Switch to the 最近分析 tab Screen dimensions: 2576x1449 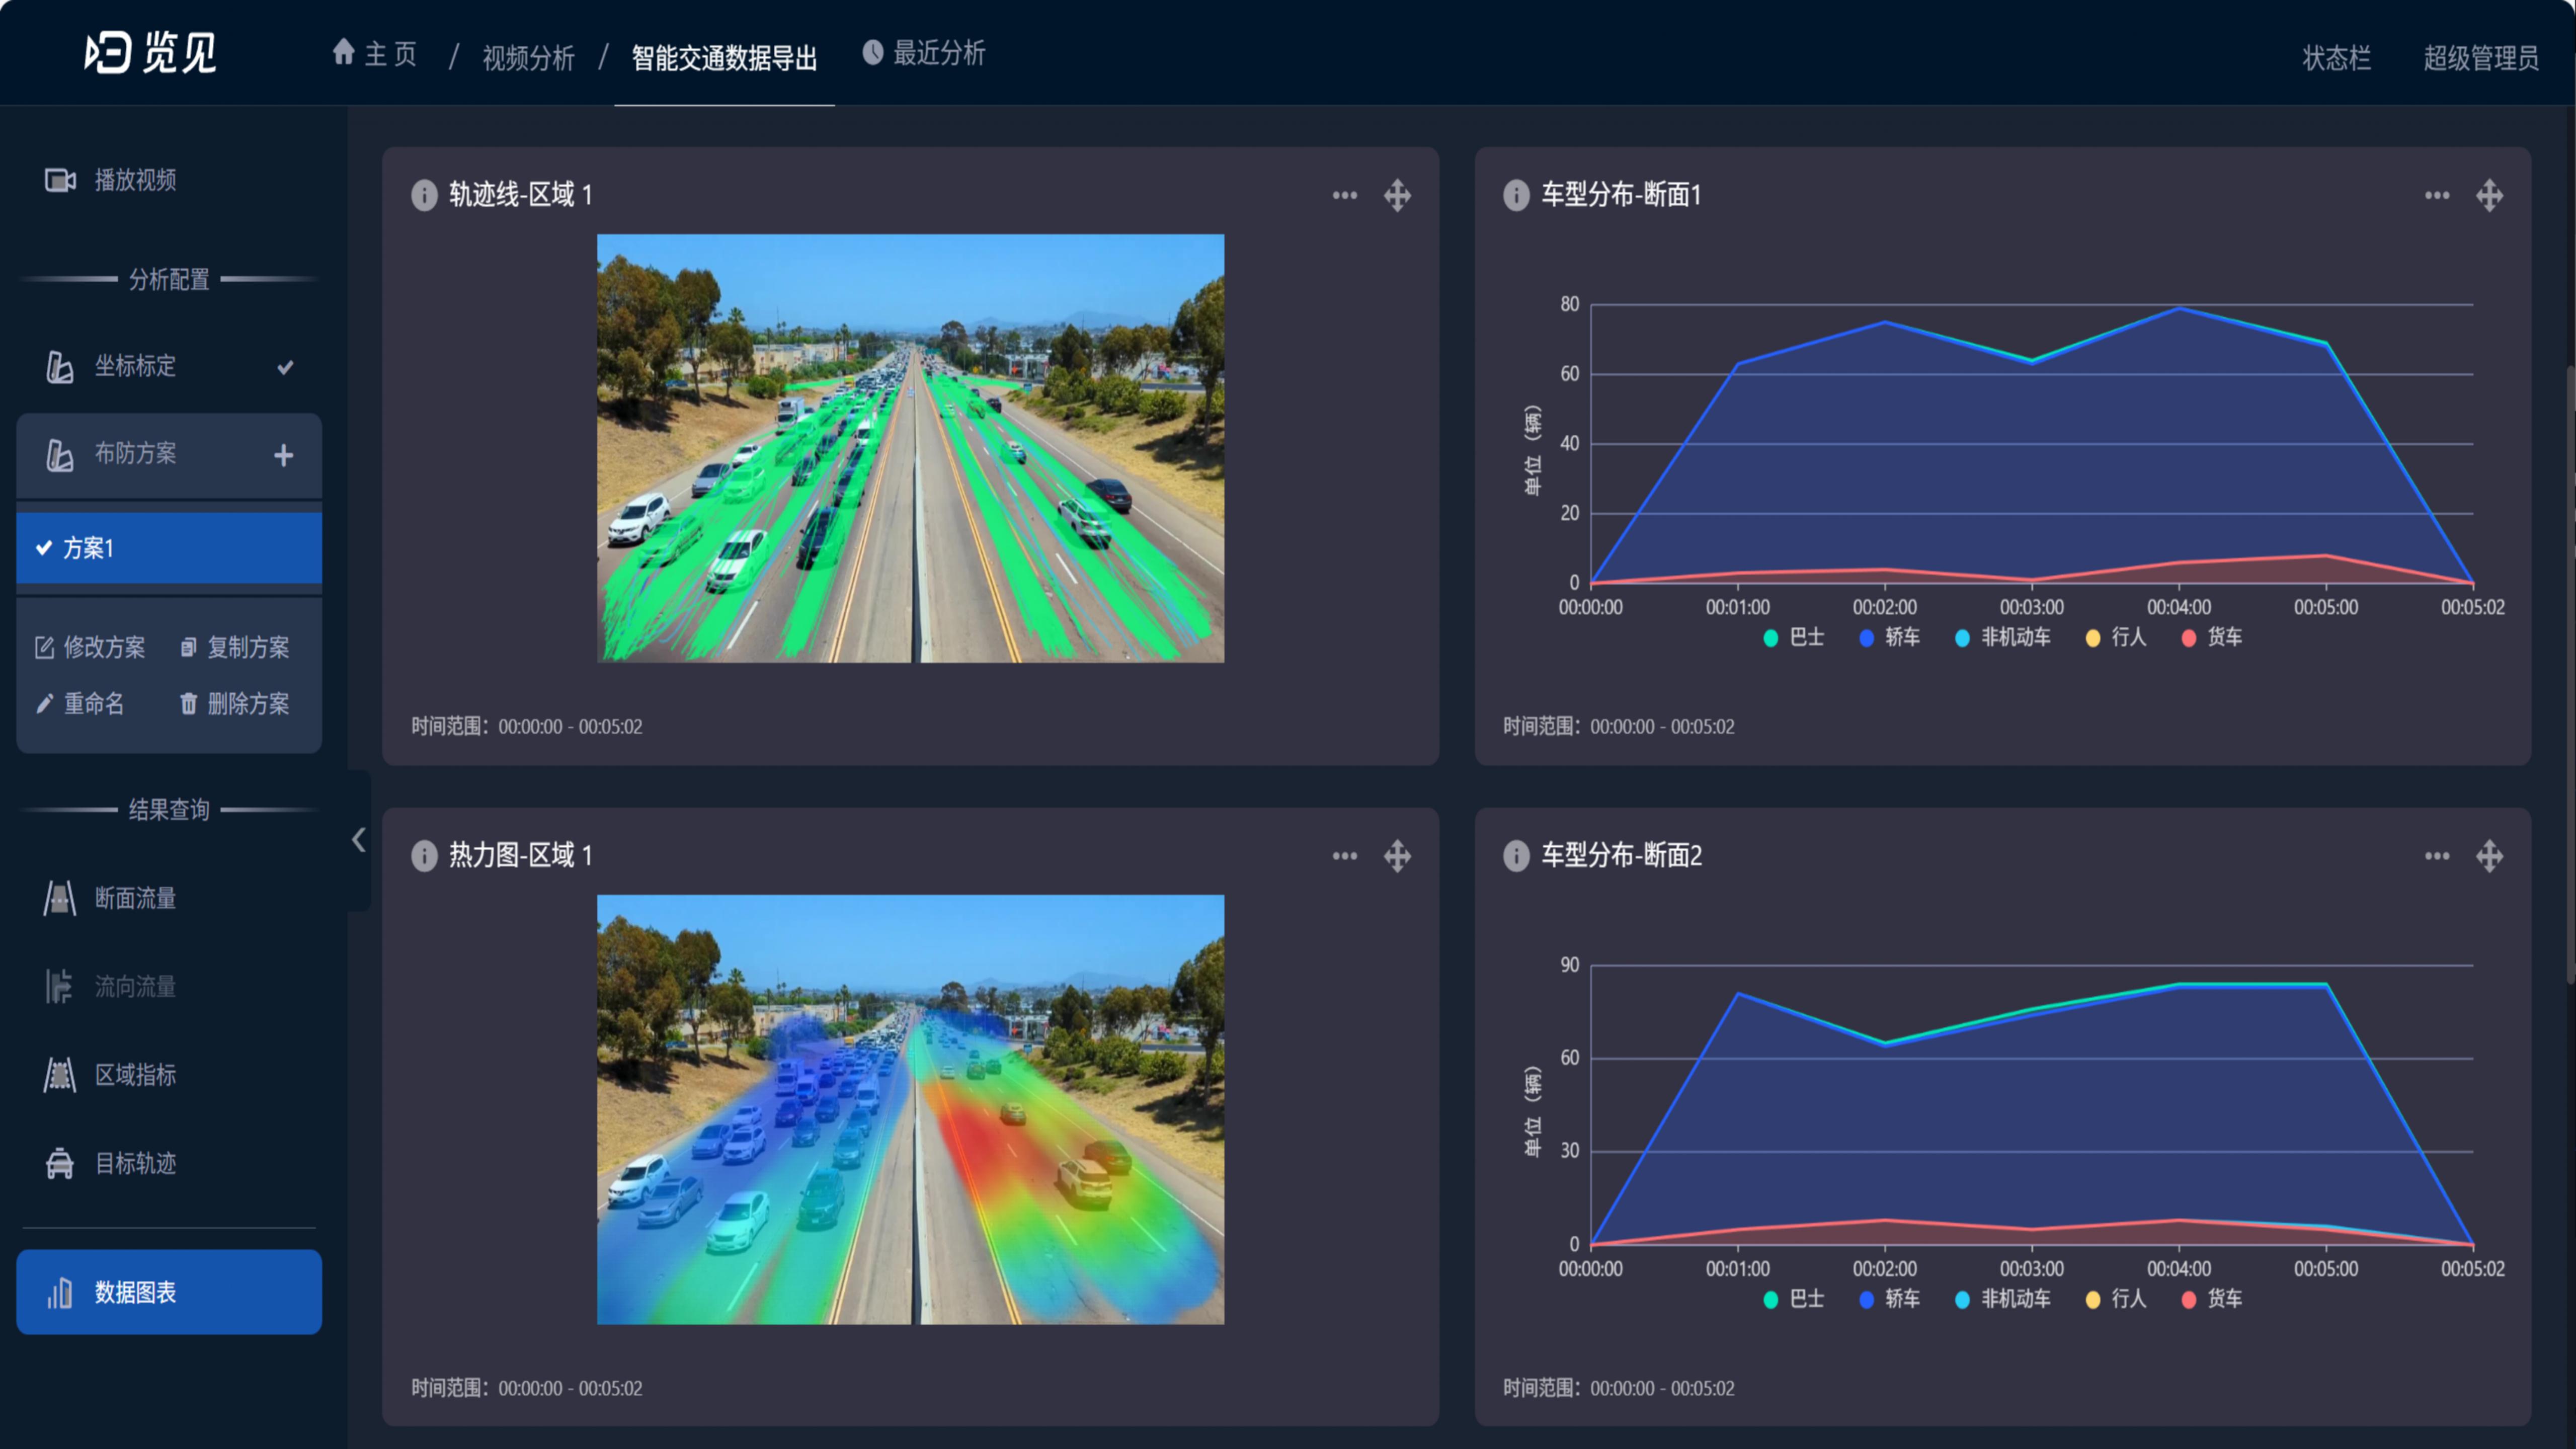click(x=924, y=53)
